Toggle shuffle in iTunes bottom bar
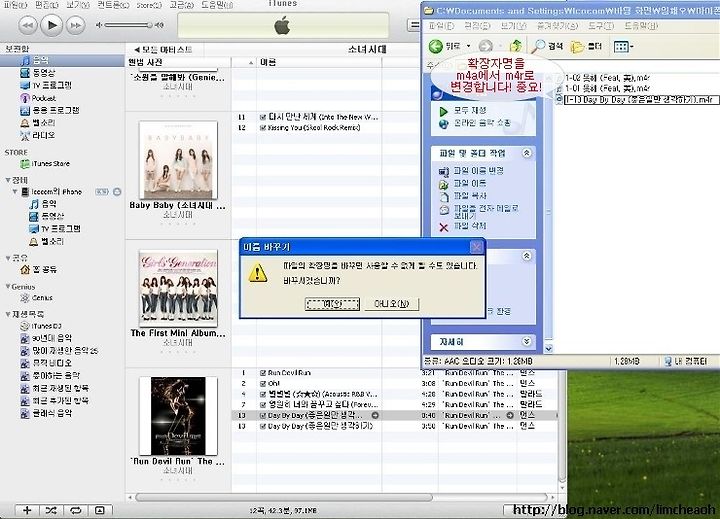This screenshot has height=519, width=720. 51,510
